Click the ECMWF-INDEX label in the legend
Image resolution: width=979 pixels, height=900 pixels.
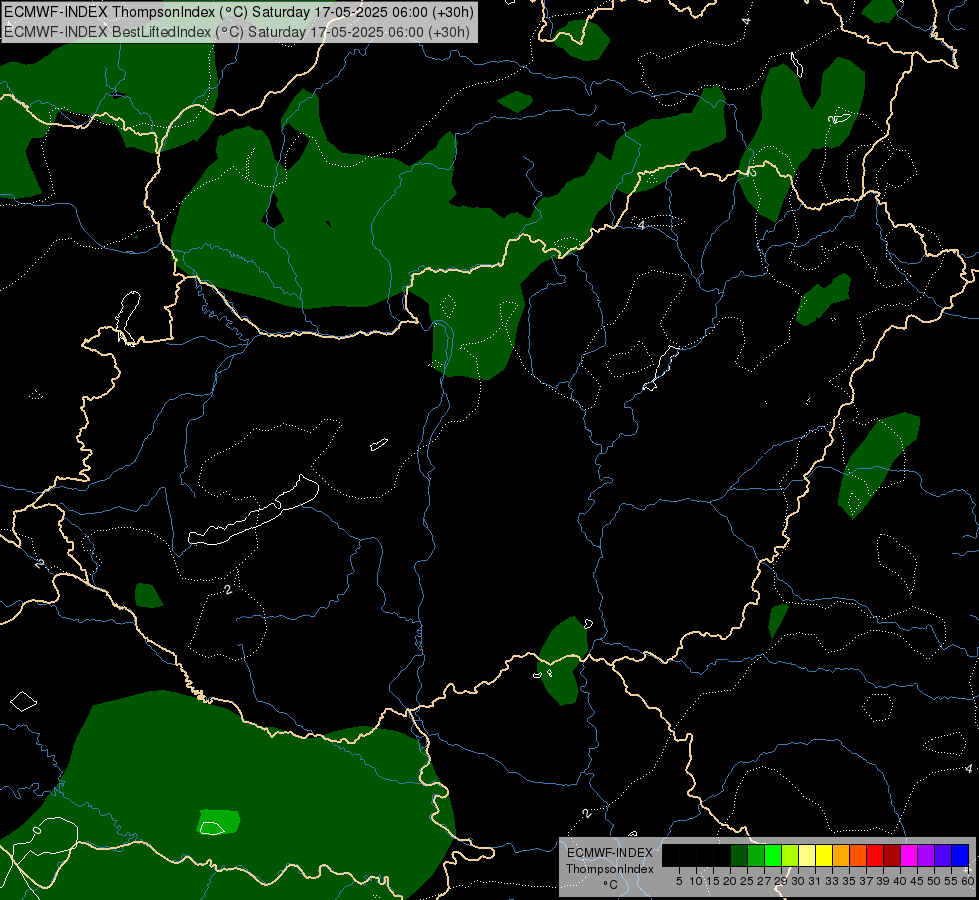point(610,853)
